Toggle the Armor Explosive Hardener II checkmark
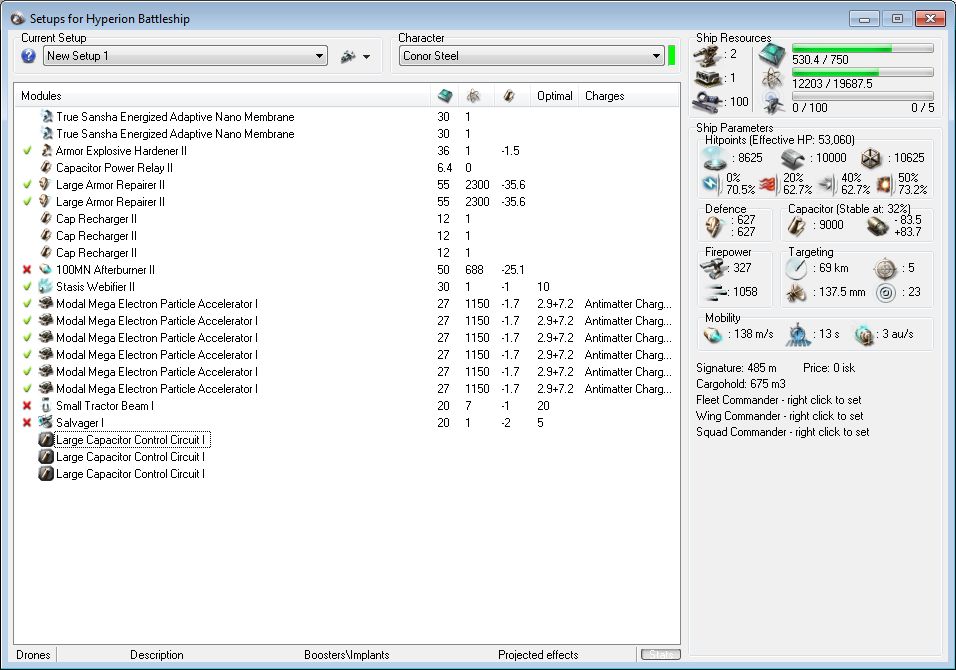Viewport: 956px width, 670px height. pyautogui.click(x=27, y=151)
